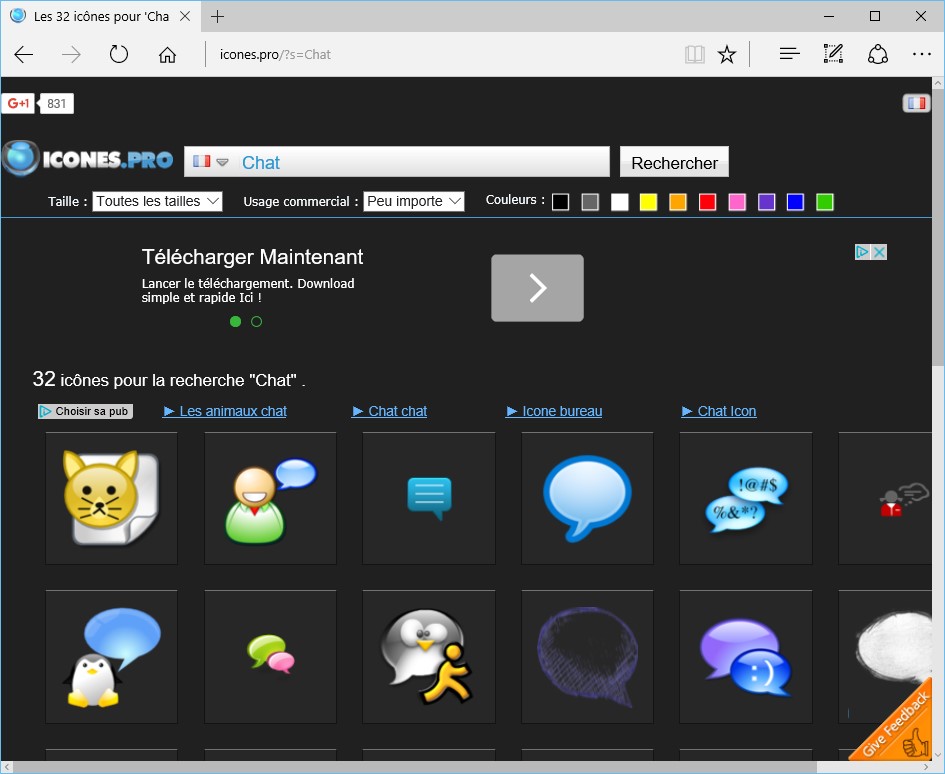
Task: Click the browser Refresh button
Action: pyautogui.click(x=119, y=54)
